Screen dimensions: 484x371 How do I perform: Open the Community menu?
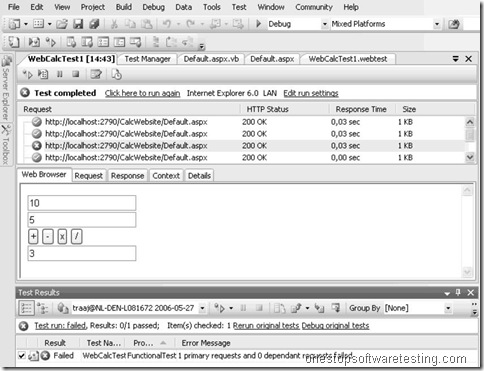(314, 7)
